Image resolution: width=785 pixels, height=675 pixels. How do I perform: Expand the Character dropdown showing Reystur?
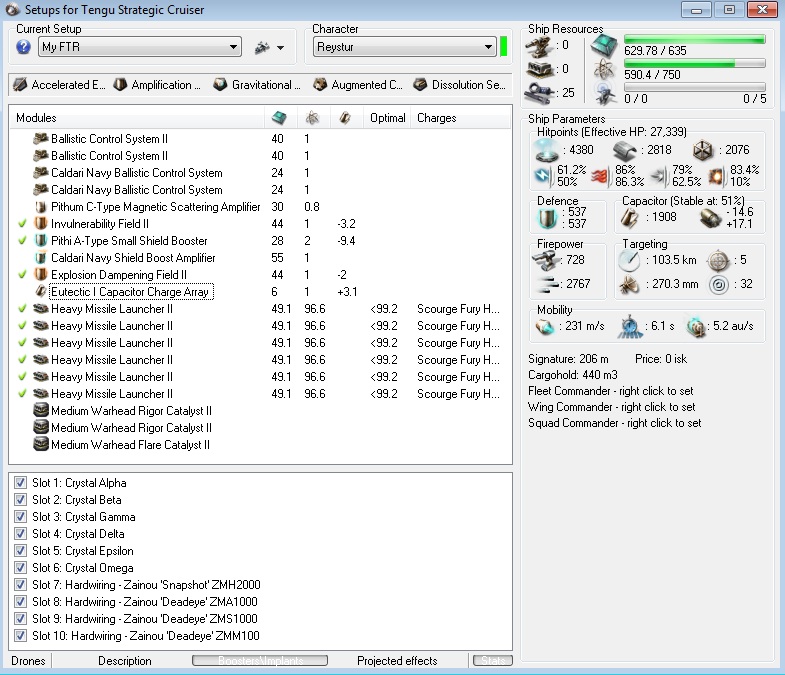pos(488,47)
